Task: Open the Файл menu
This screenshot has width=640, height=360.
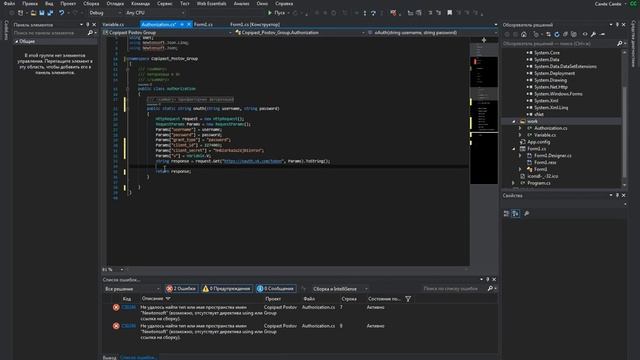Action: [x=9, y=3]
